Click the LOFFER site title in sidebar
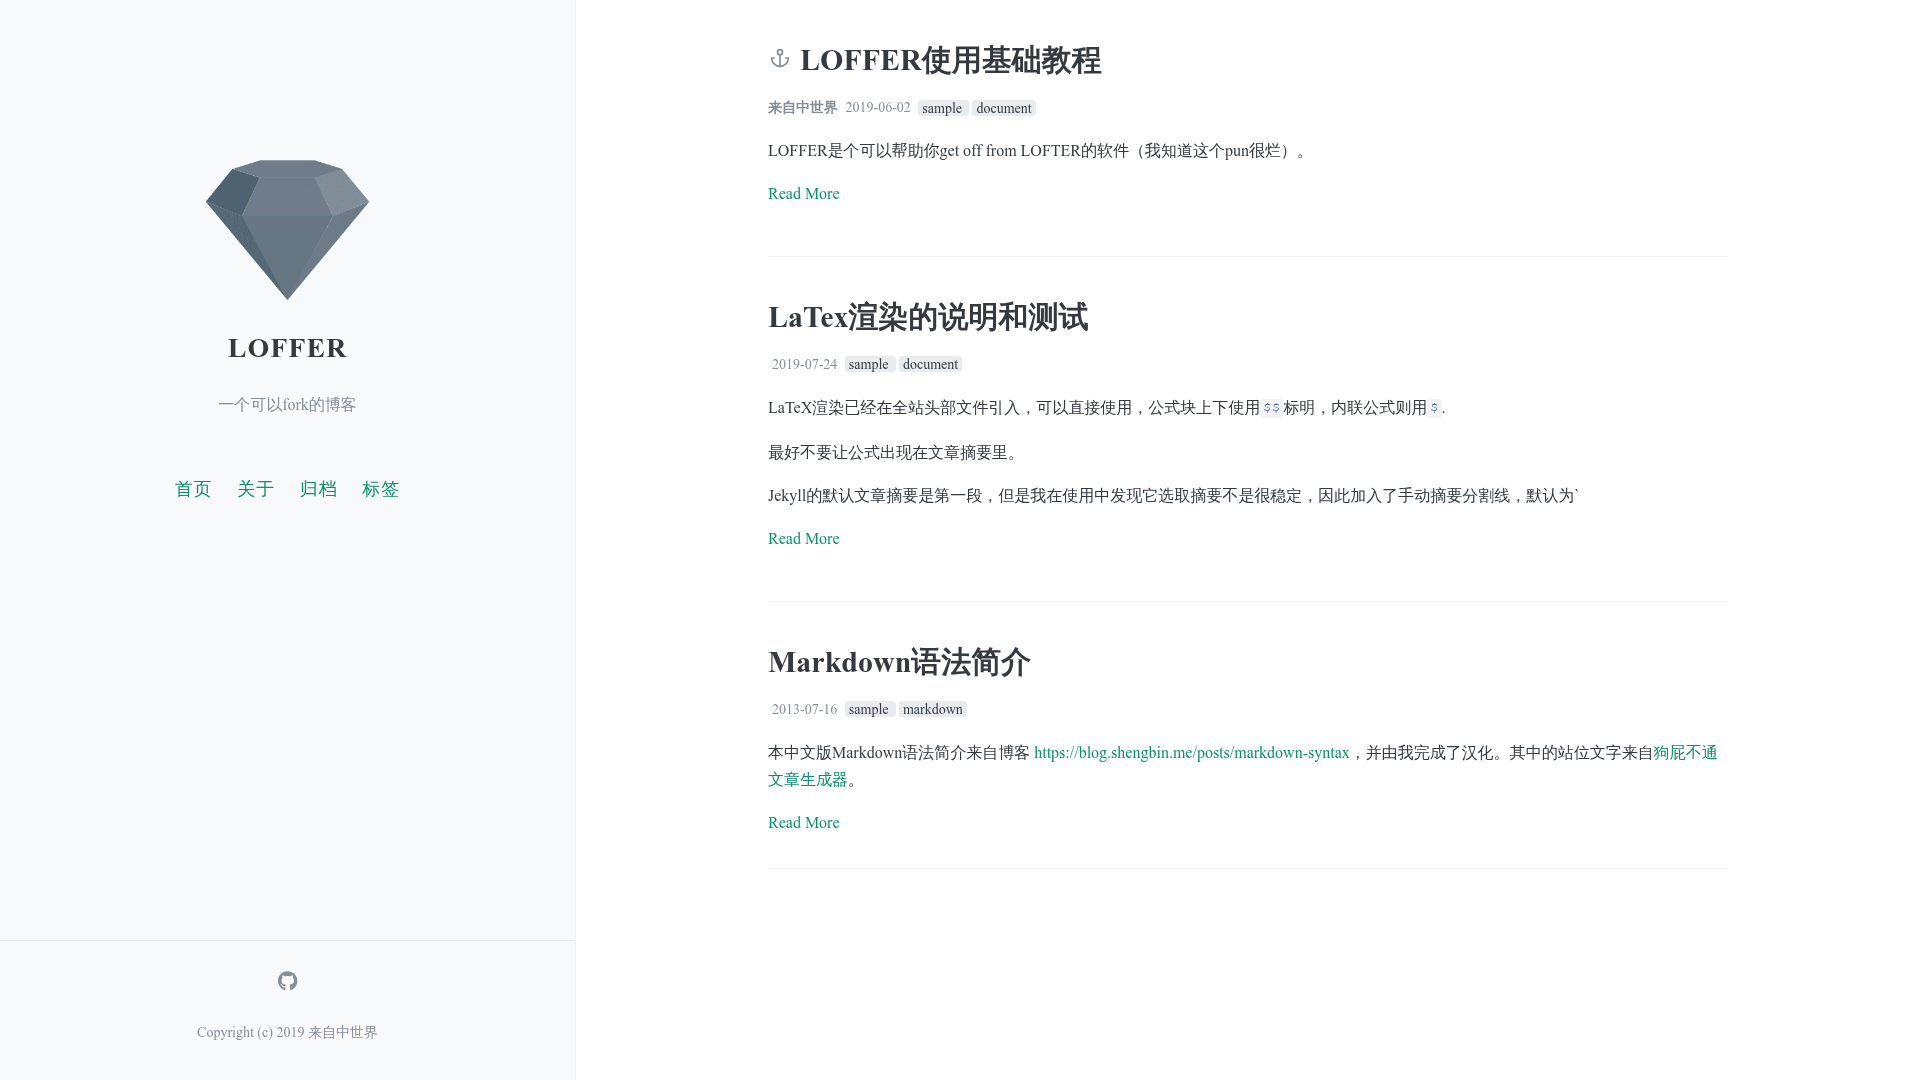Screen dimensions: 1920x1080 tap(288, 348)
